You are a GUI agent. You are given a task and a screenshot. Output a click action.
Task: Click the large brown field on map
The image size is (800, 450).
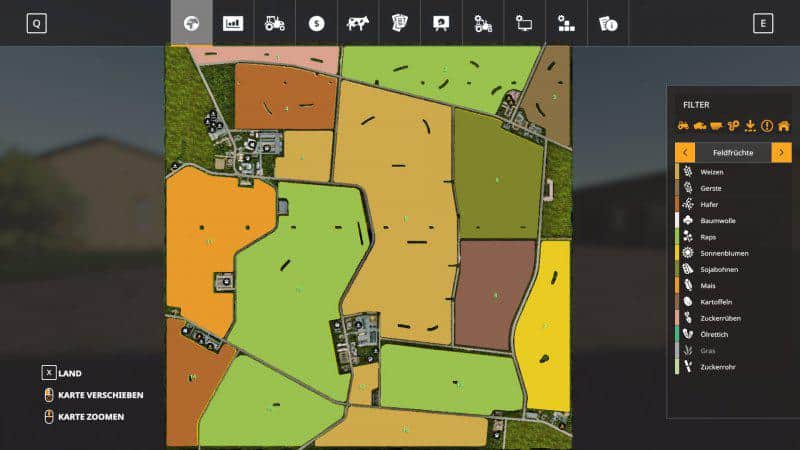tap(494, 294)
